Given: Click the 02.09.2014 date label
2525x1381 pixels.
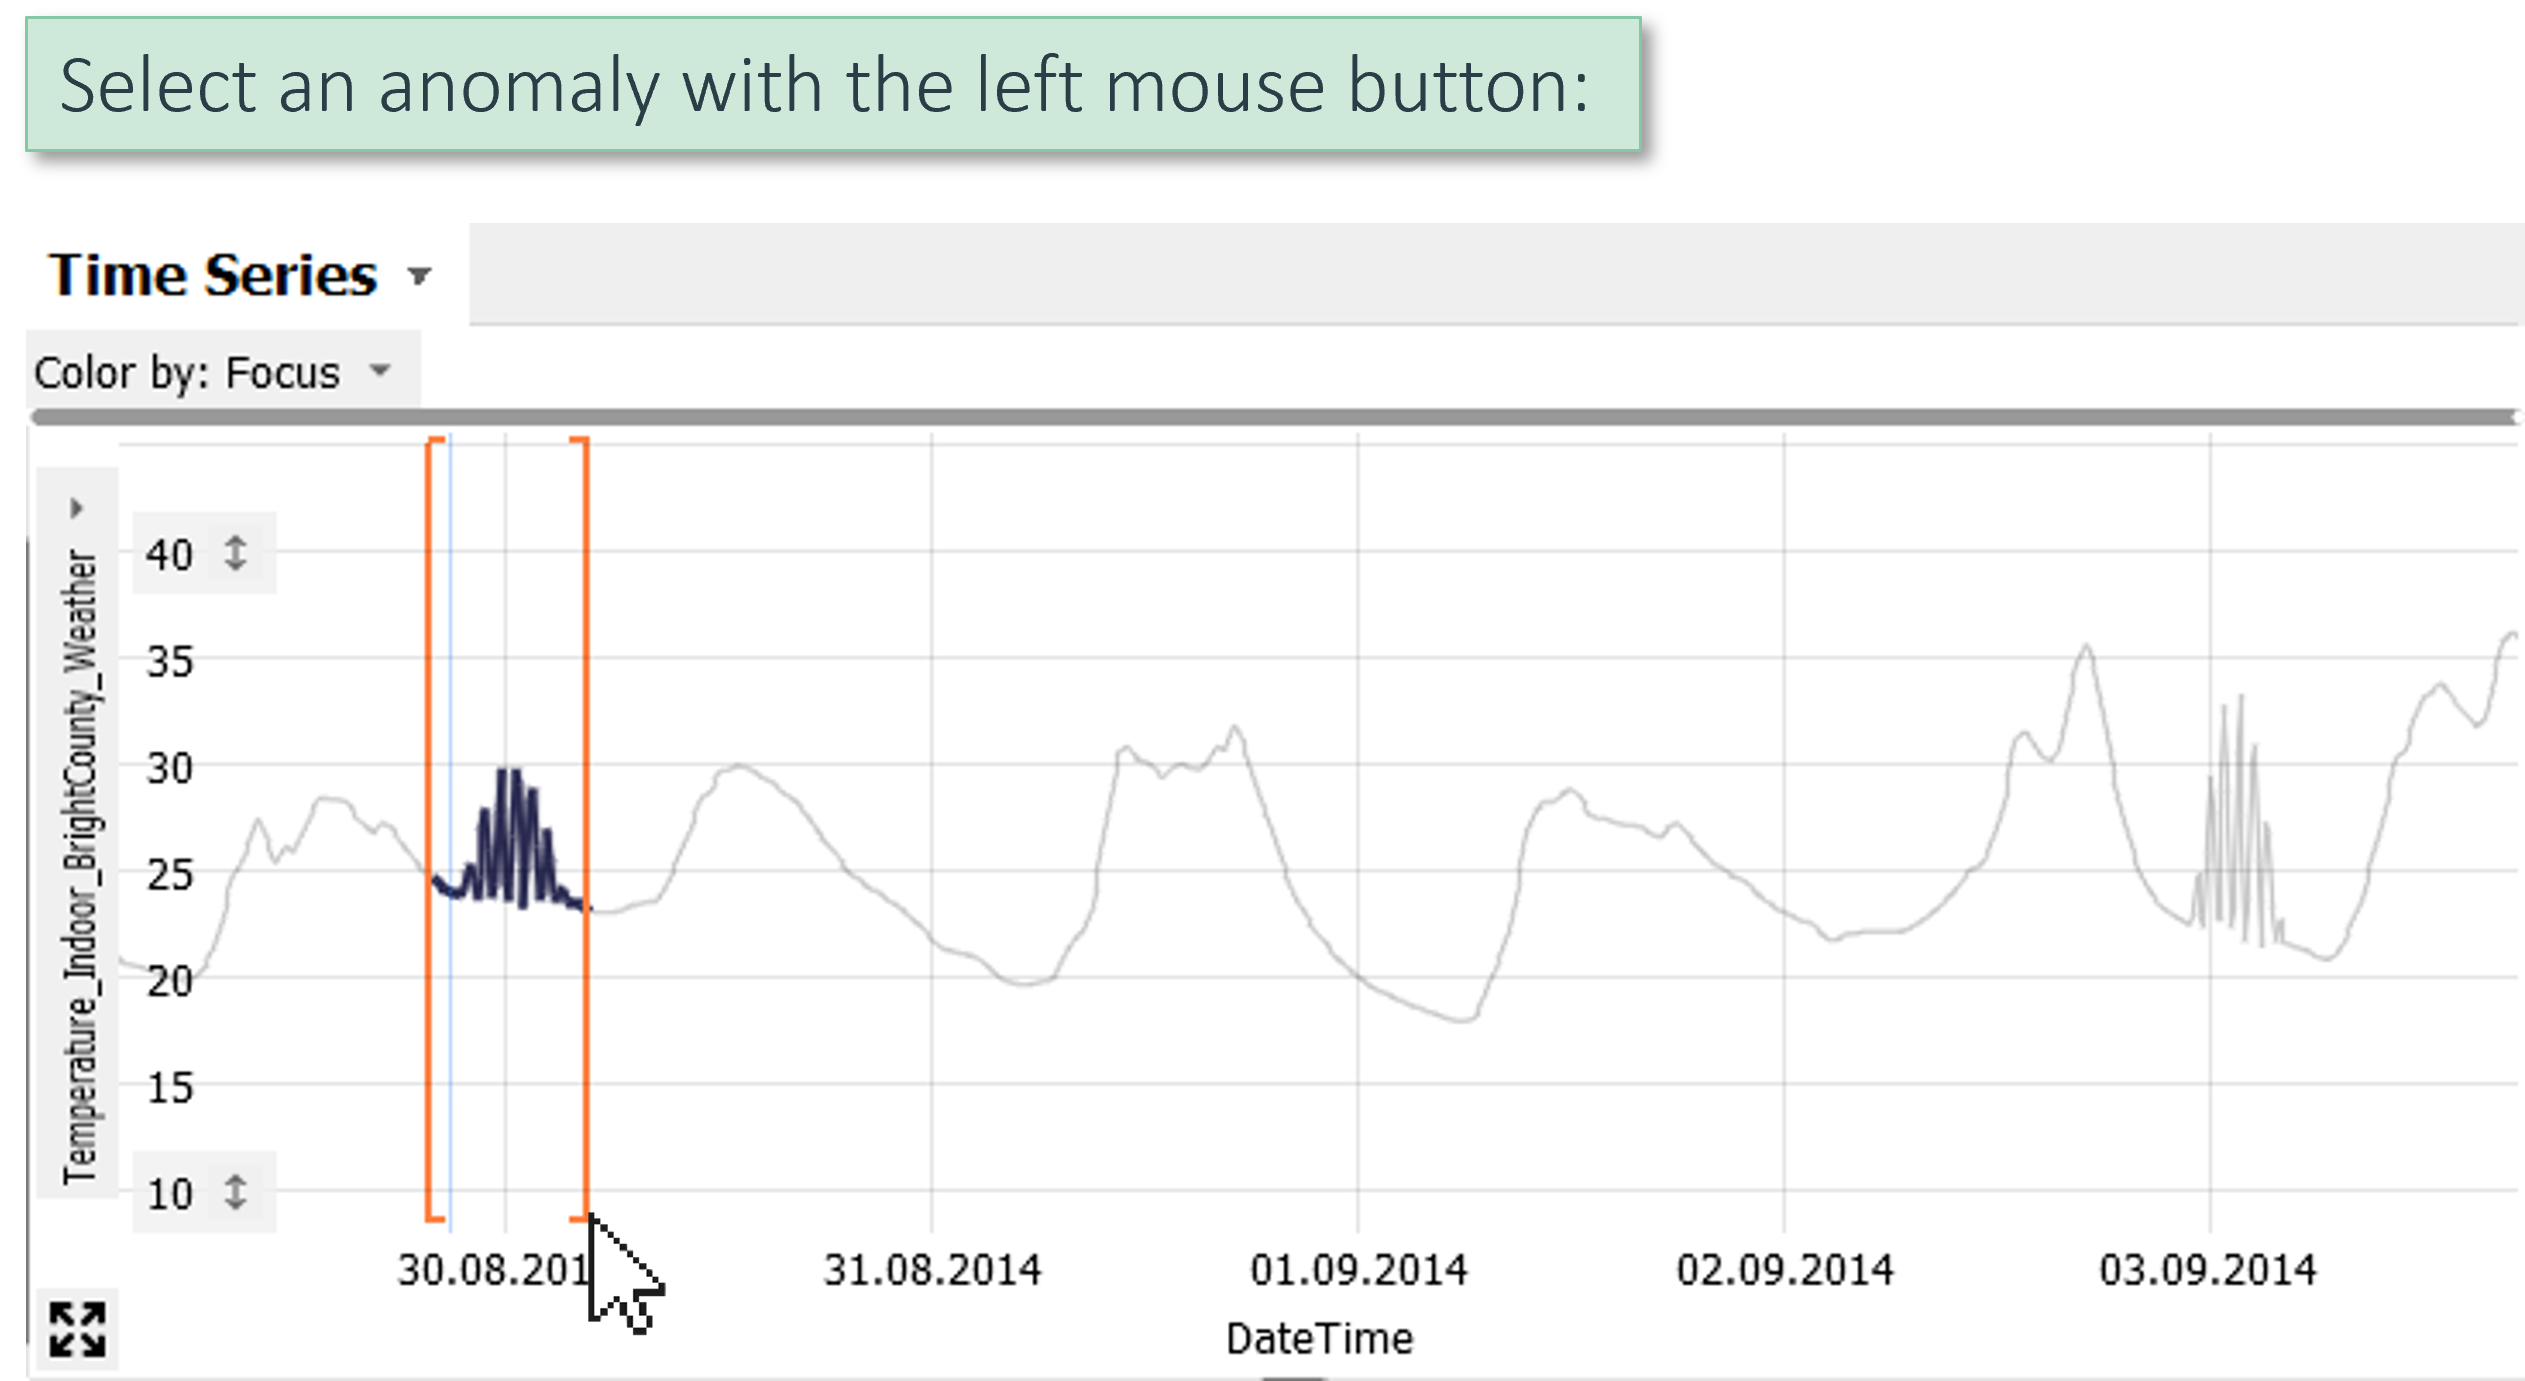Looking at the screenshot, I should (x=1785, y=1271).
